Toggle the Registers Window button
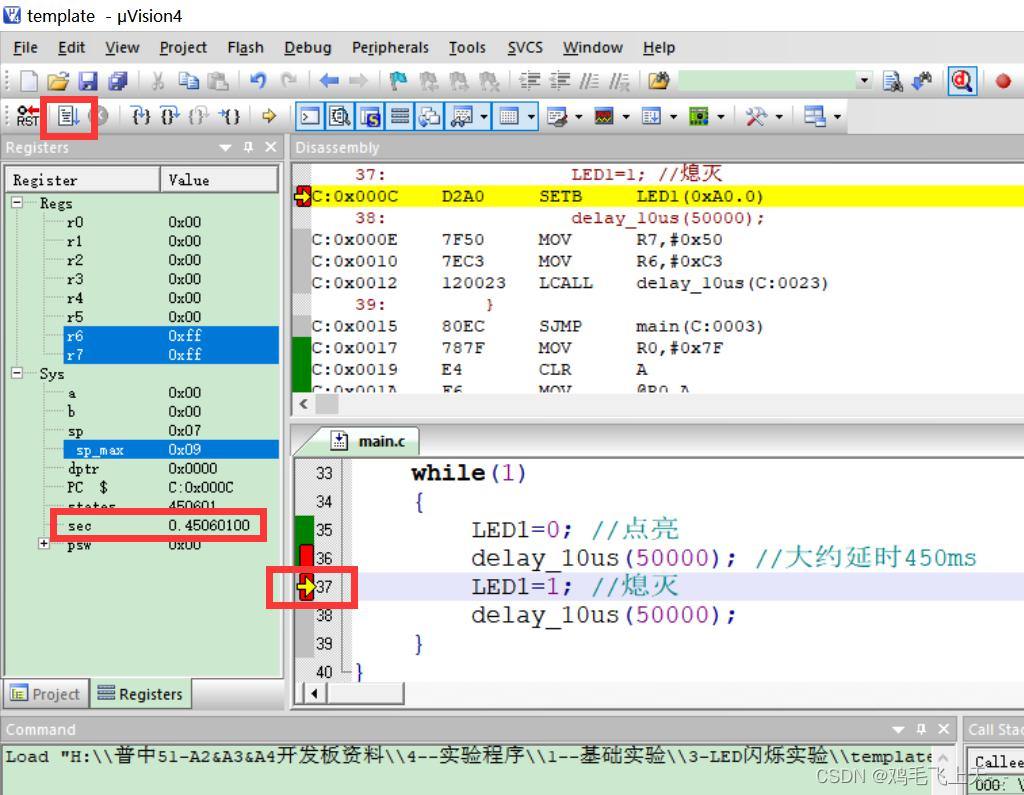 tap(400, 116)
